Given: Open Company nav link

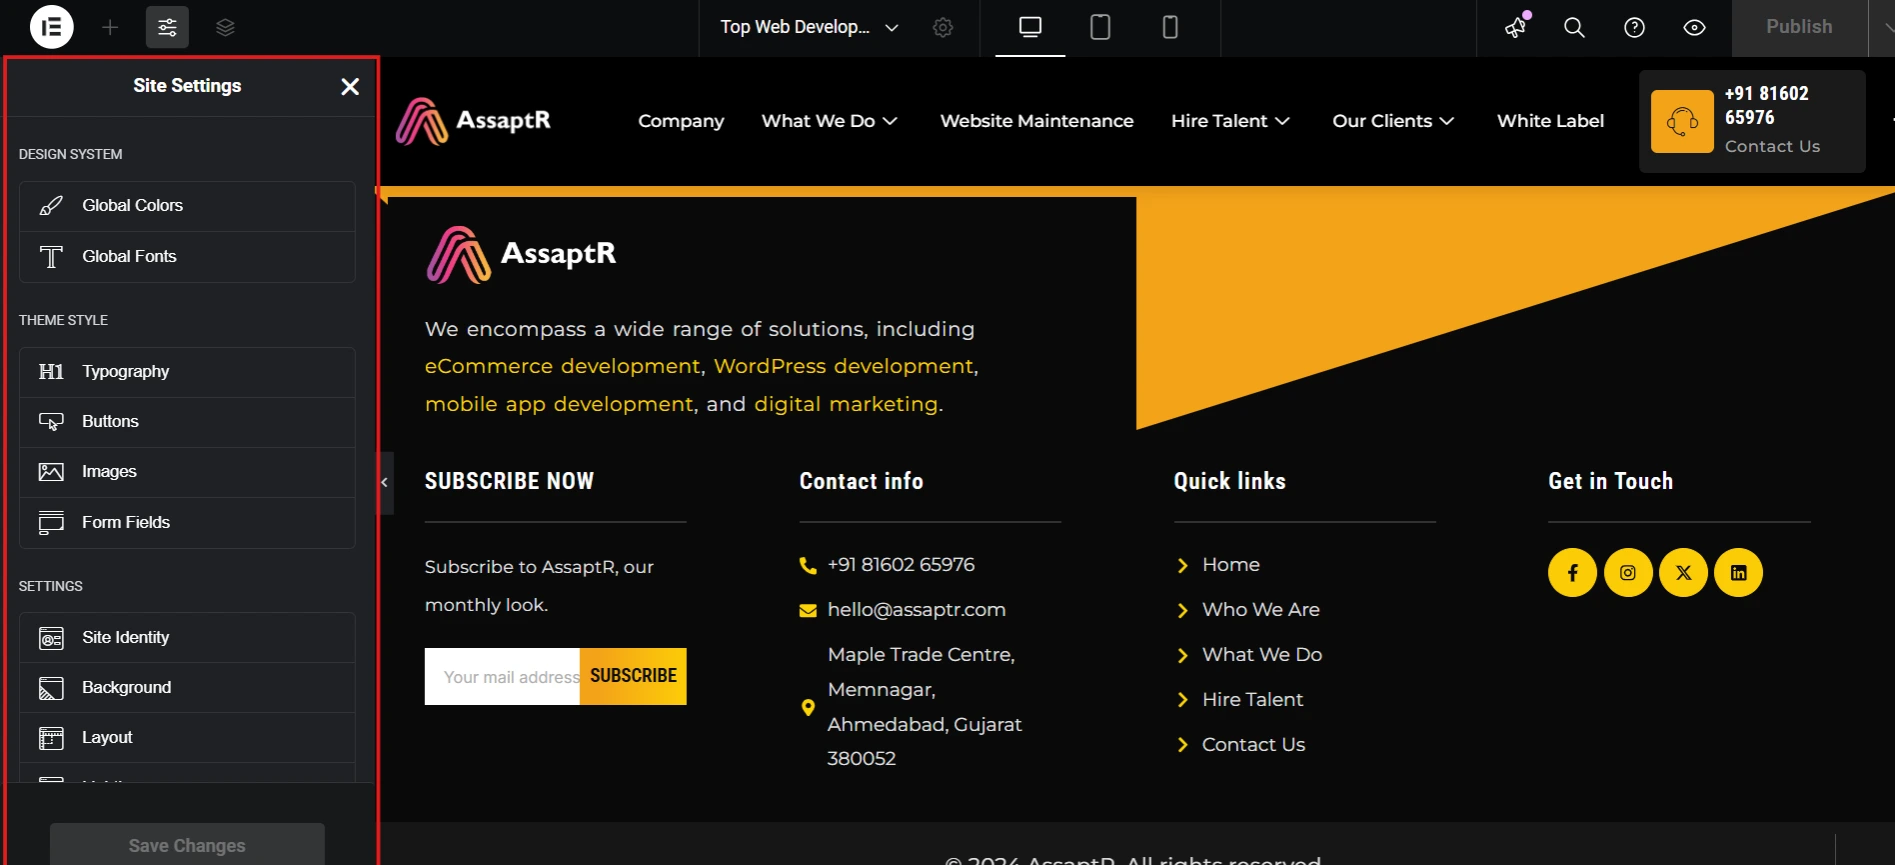Looking at the screenshot, I should pos(681,121).
